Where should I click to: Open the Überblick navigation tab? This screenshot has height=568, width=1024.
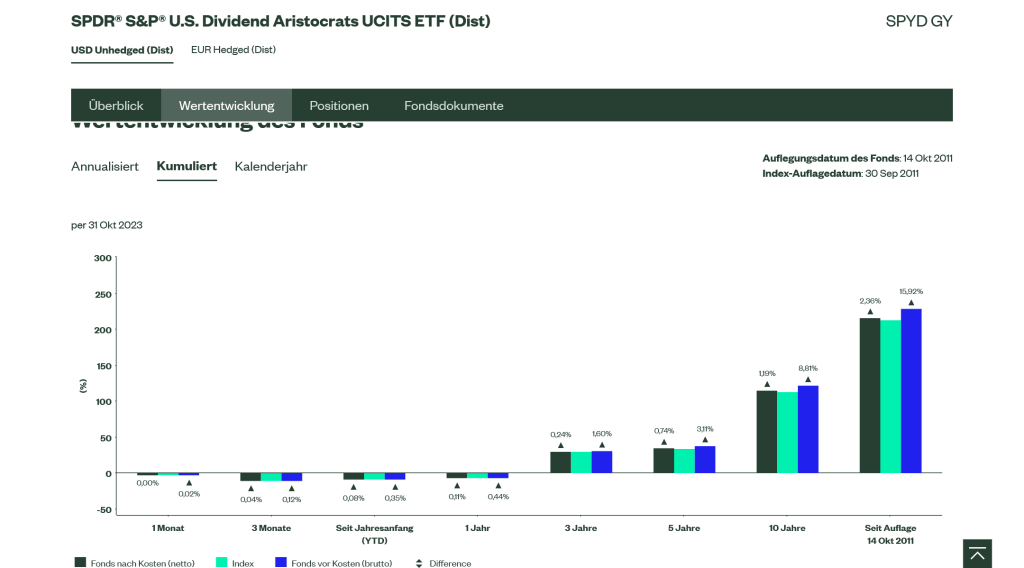tap(116, 105)
